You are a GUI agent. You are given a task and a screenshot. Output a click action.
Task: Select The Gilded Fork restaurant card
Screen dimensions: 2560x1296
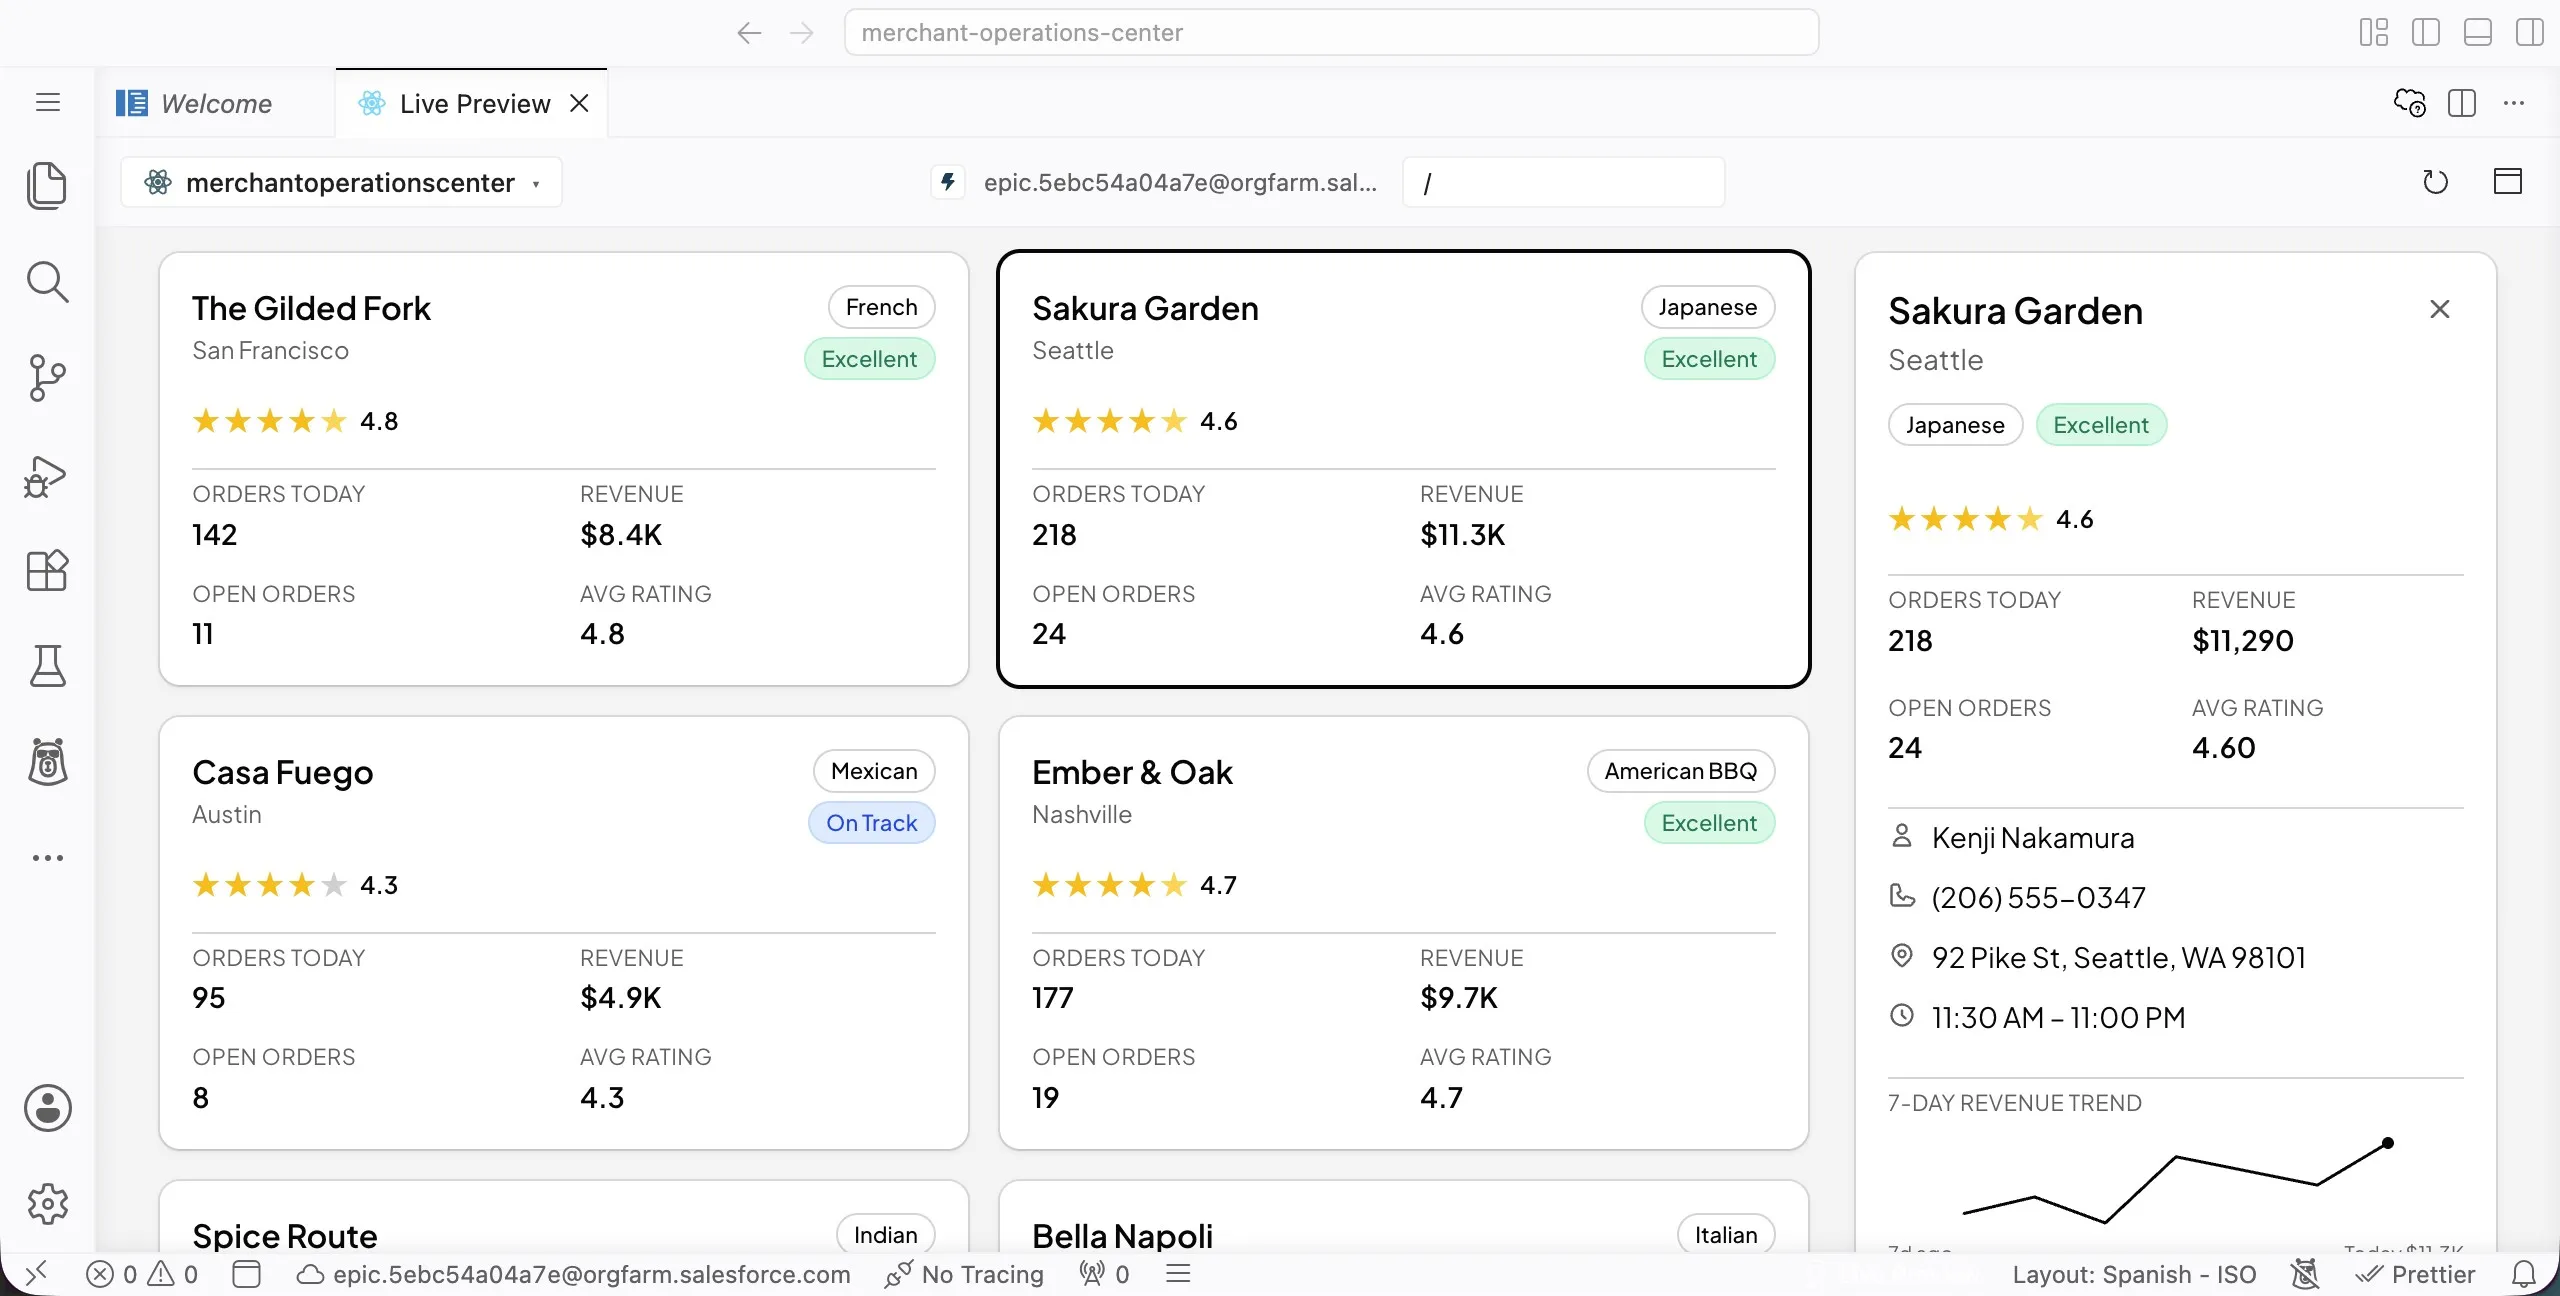click(564, 469)
